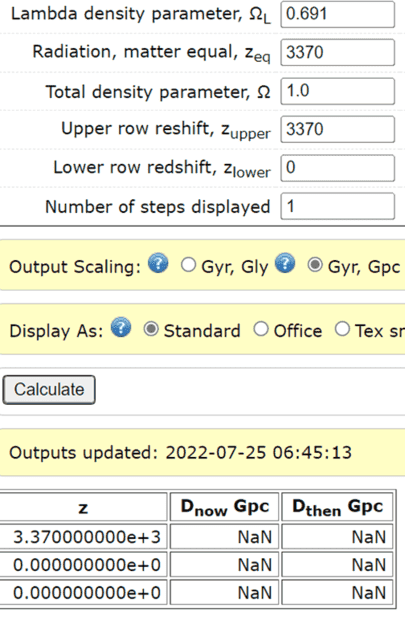Screen dimensions: 405x620
Task: Click the Dthen Gpc column header
Action: coord(337,507)
